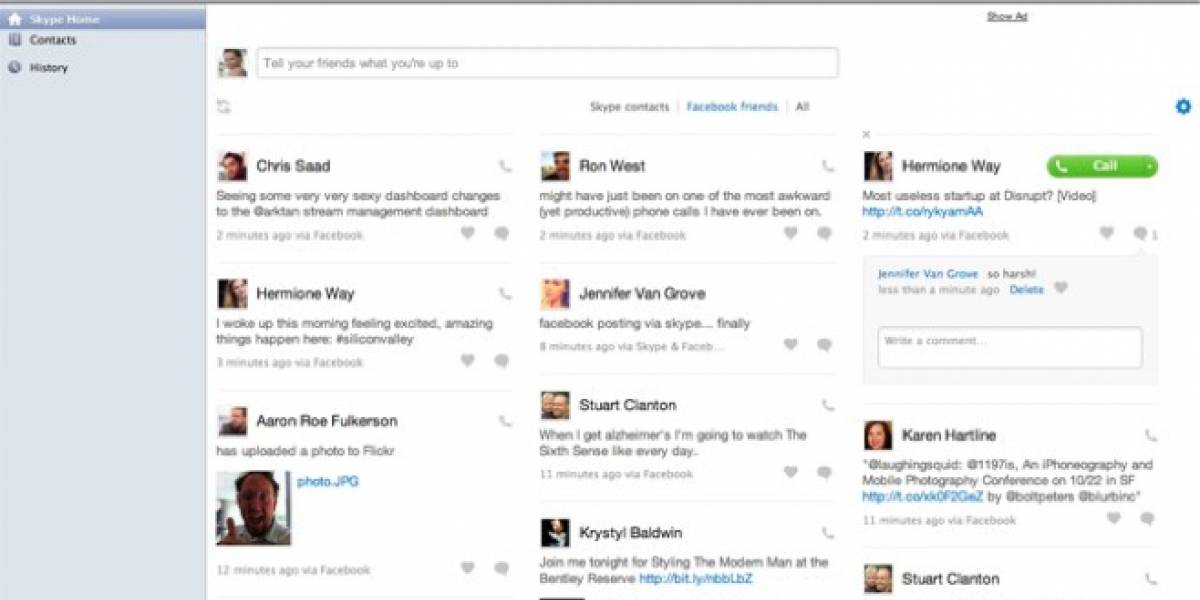
Task: Click the Show Ad link
Action: pos(1007,16)
